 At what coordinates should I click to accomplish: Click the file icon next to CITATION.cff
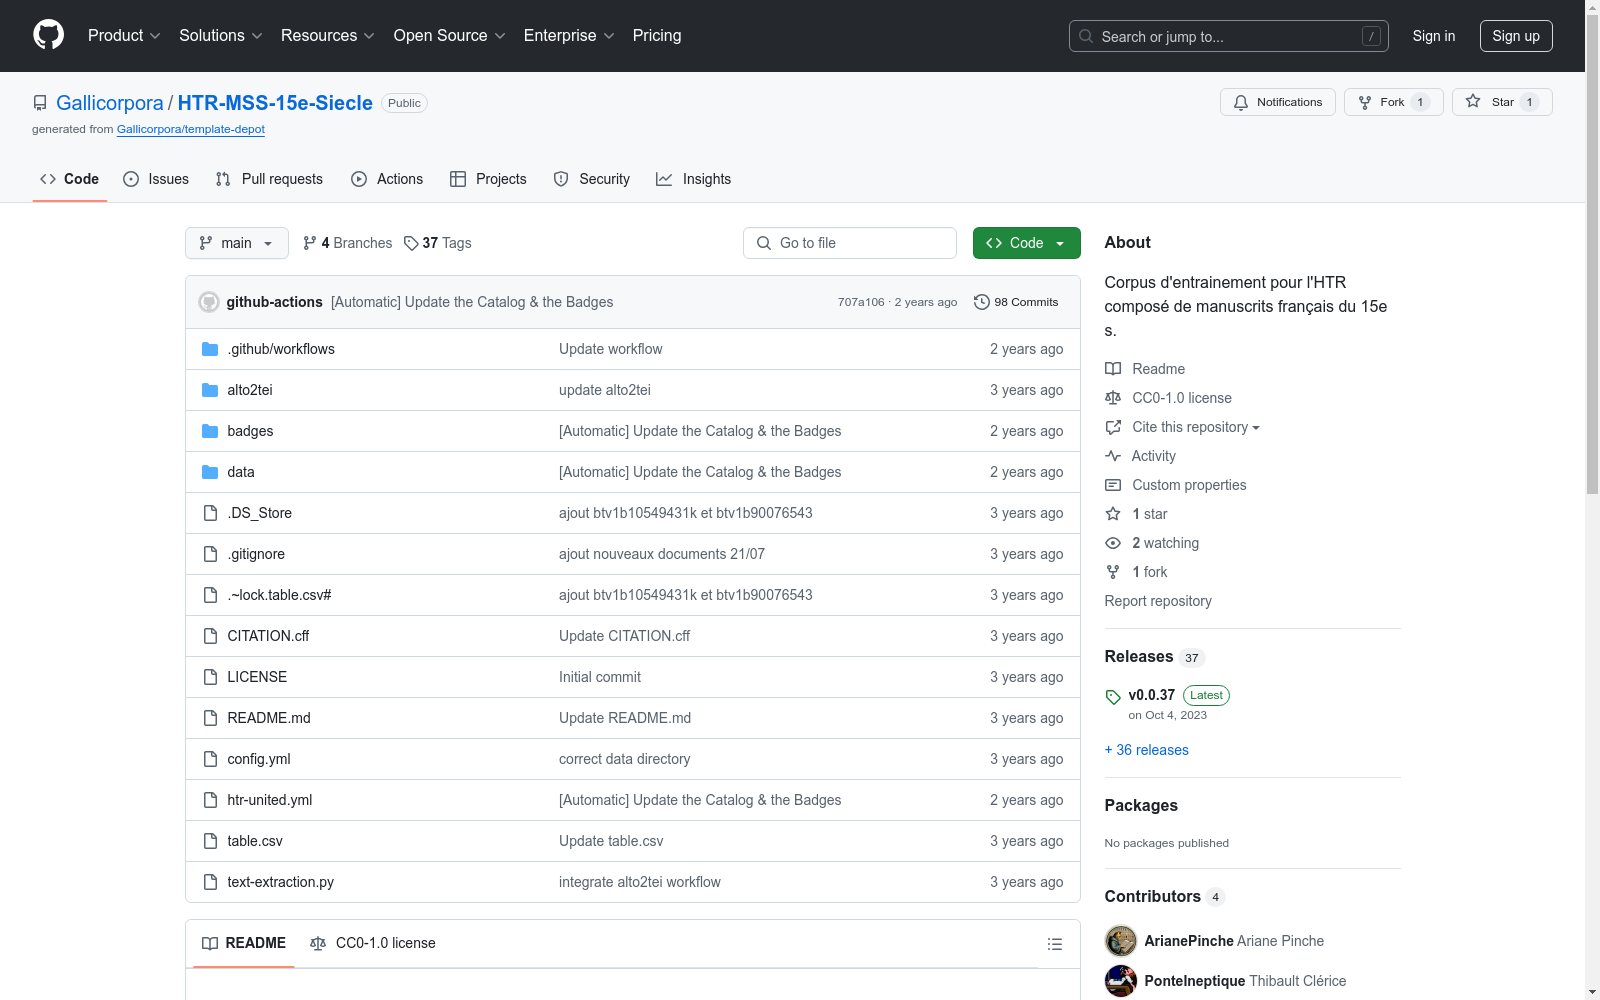210,636
